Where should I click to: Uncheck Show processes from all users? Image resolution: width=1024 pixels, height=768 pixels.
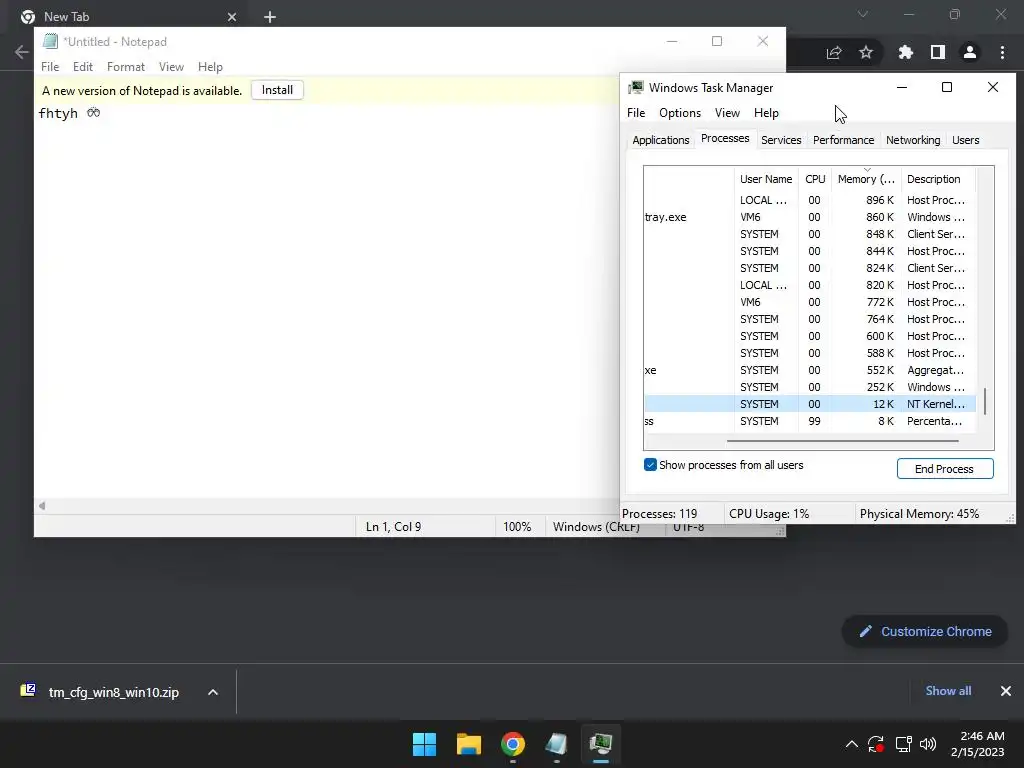coord(650,465)
